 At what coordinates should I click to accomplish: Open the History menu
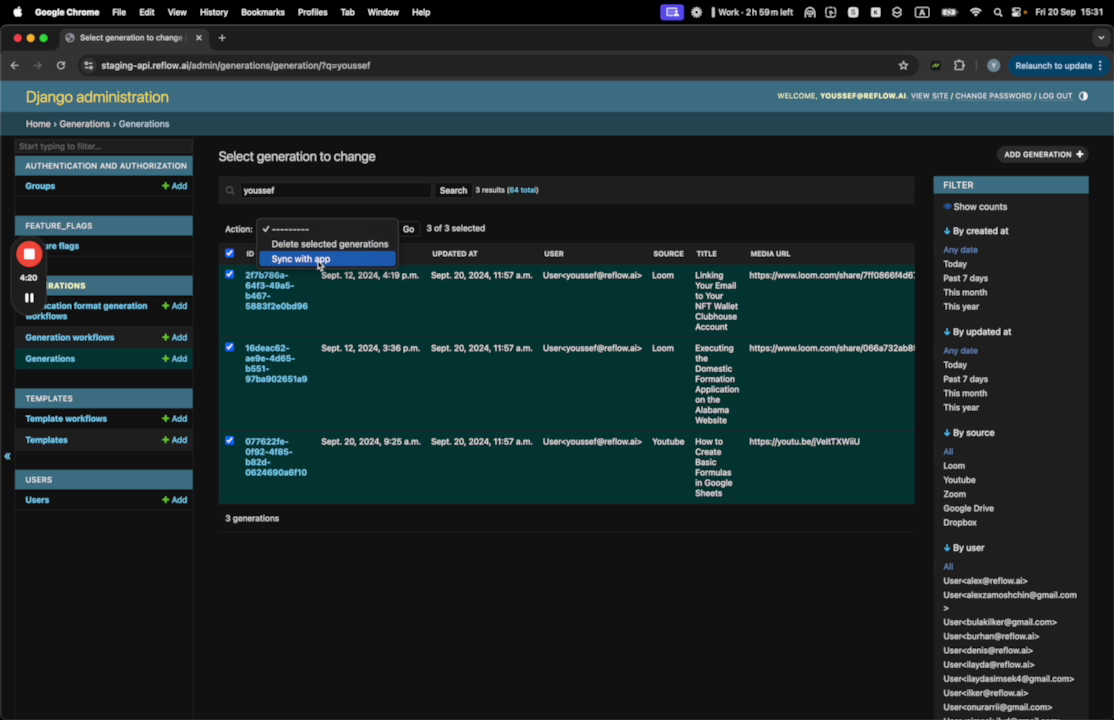coord(213,12)
